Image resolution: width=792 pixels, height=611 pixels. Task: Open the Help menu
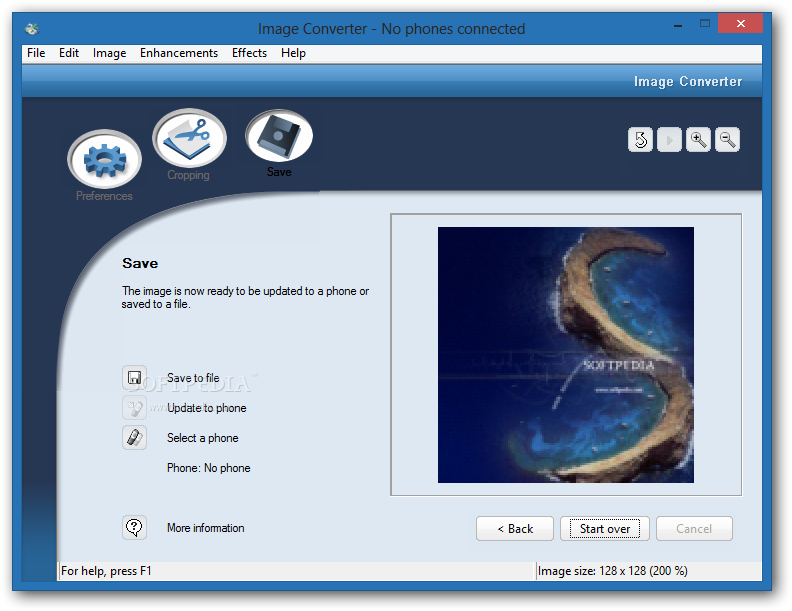click(x=293, y=53)
